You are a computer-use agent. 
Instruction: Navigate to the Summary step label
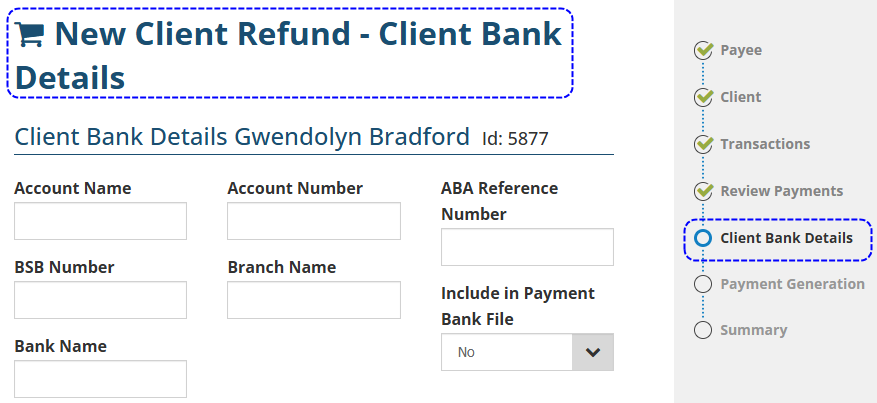coord(753,330)
